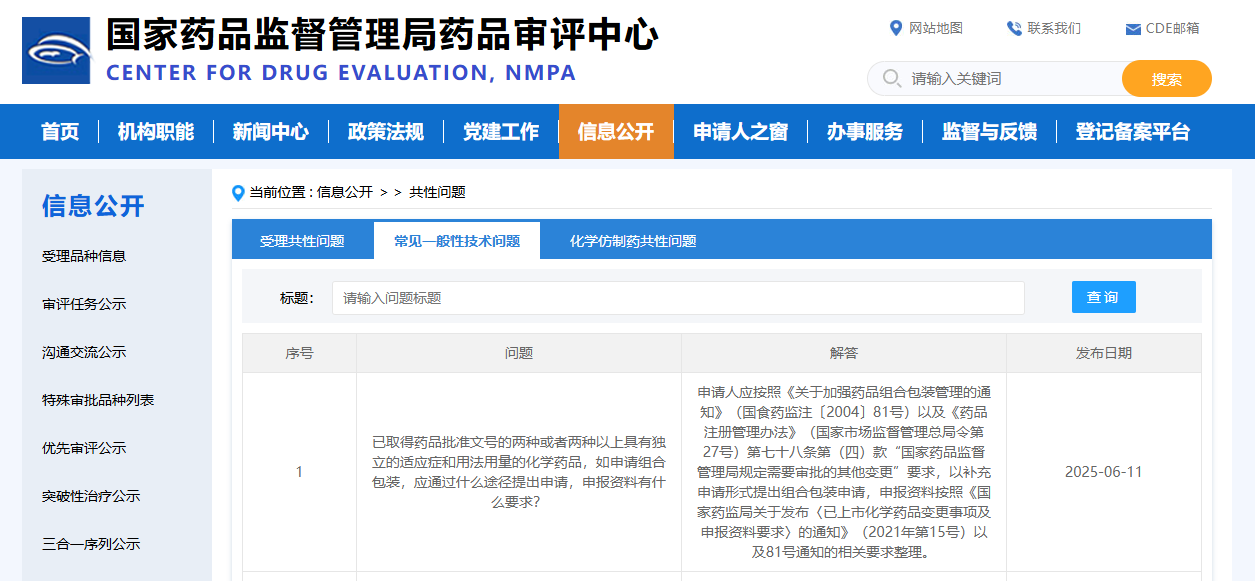The width and height of the screenshot is (1255, 581).
Task: Click the 问题 column header
Action: (x=519, y=353)
